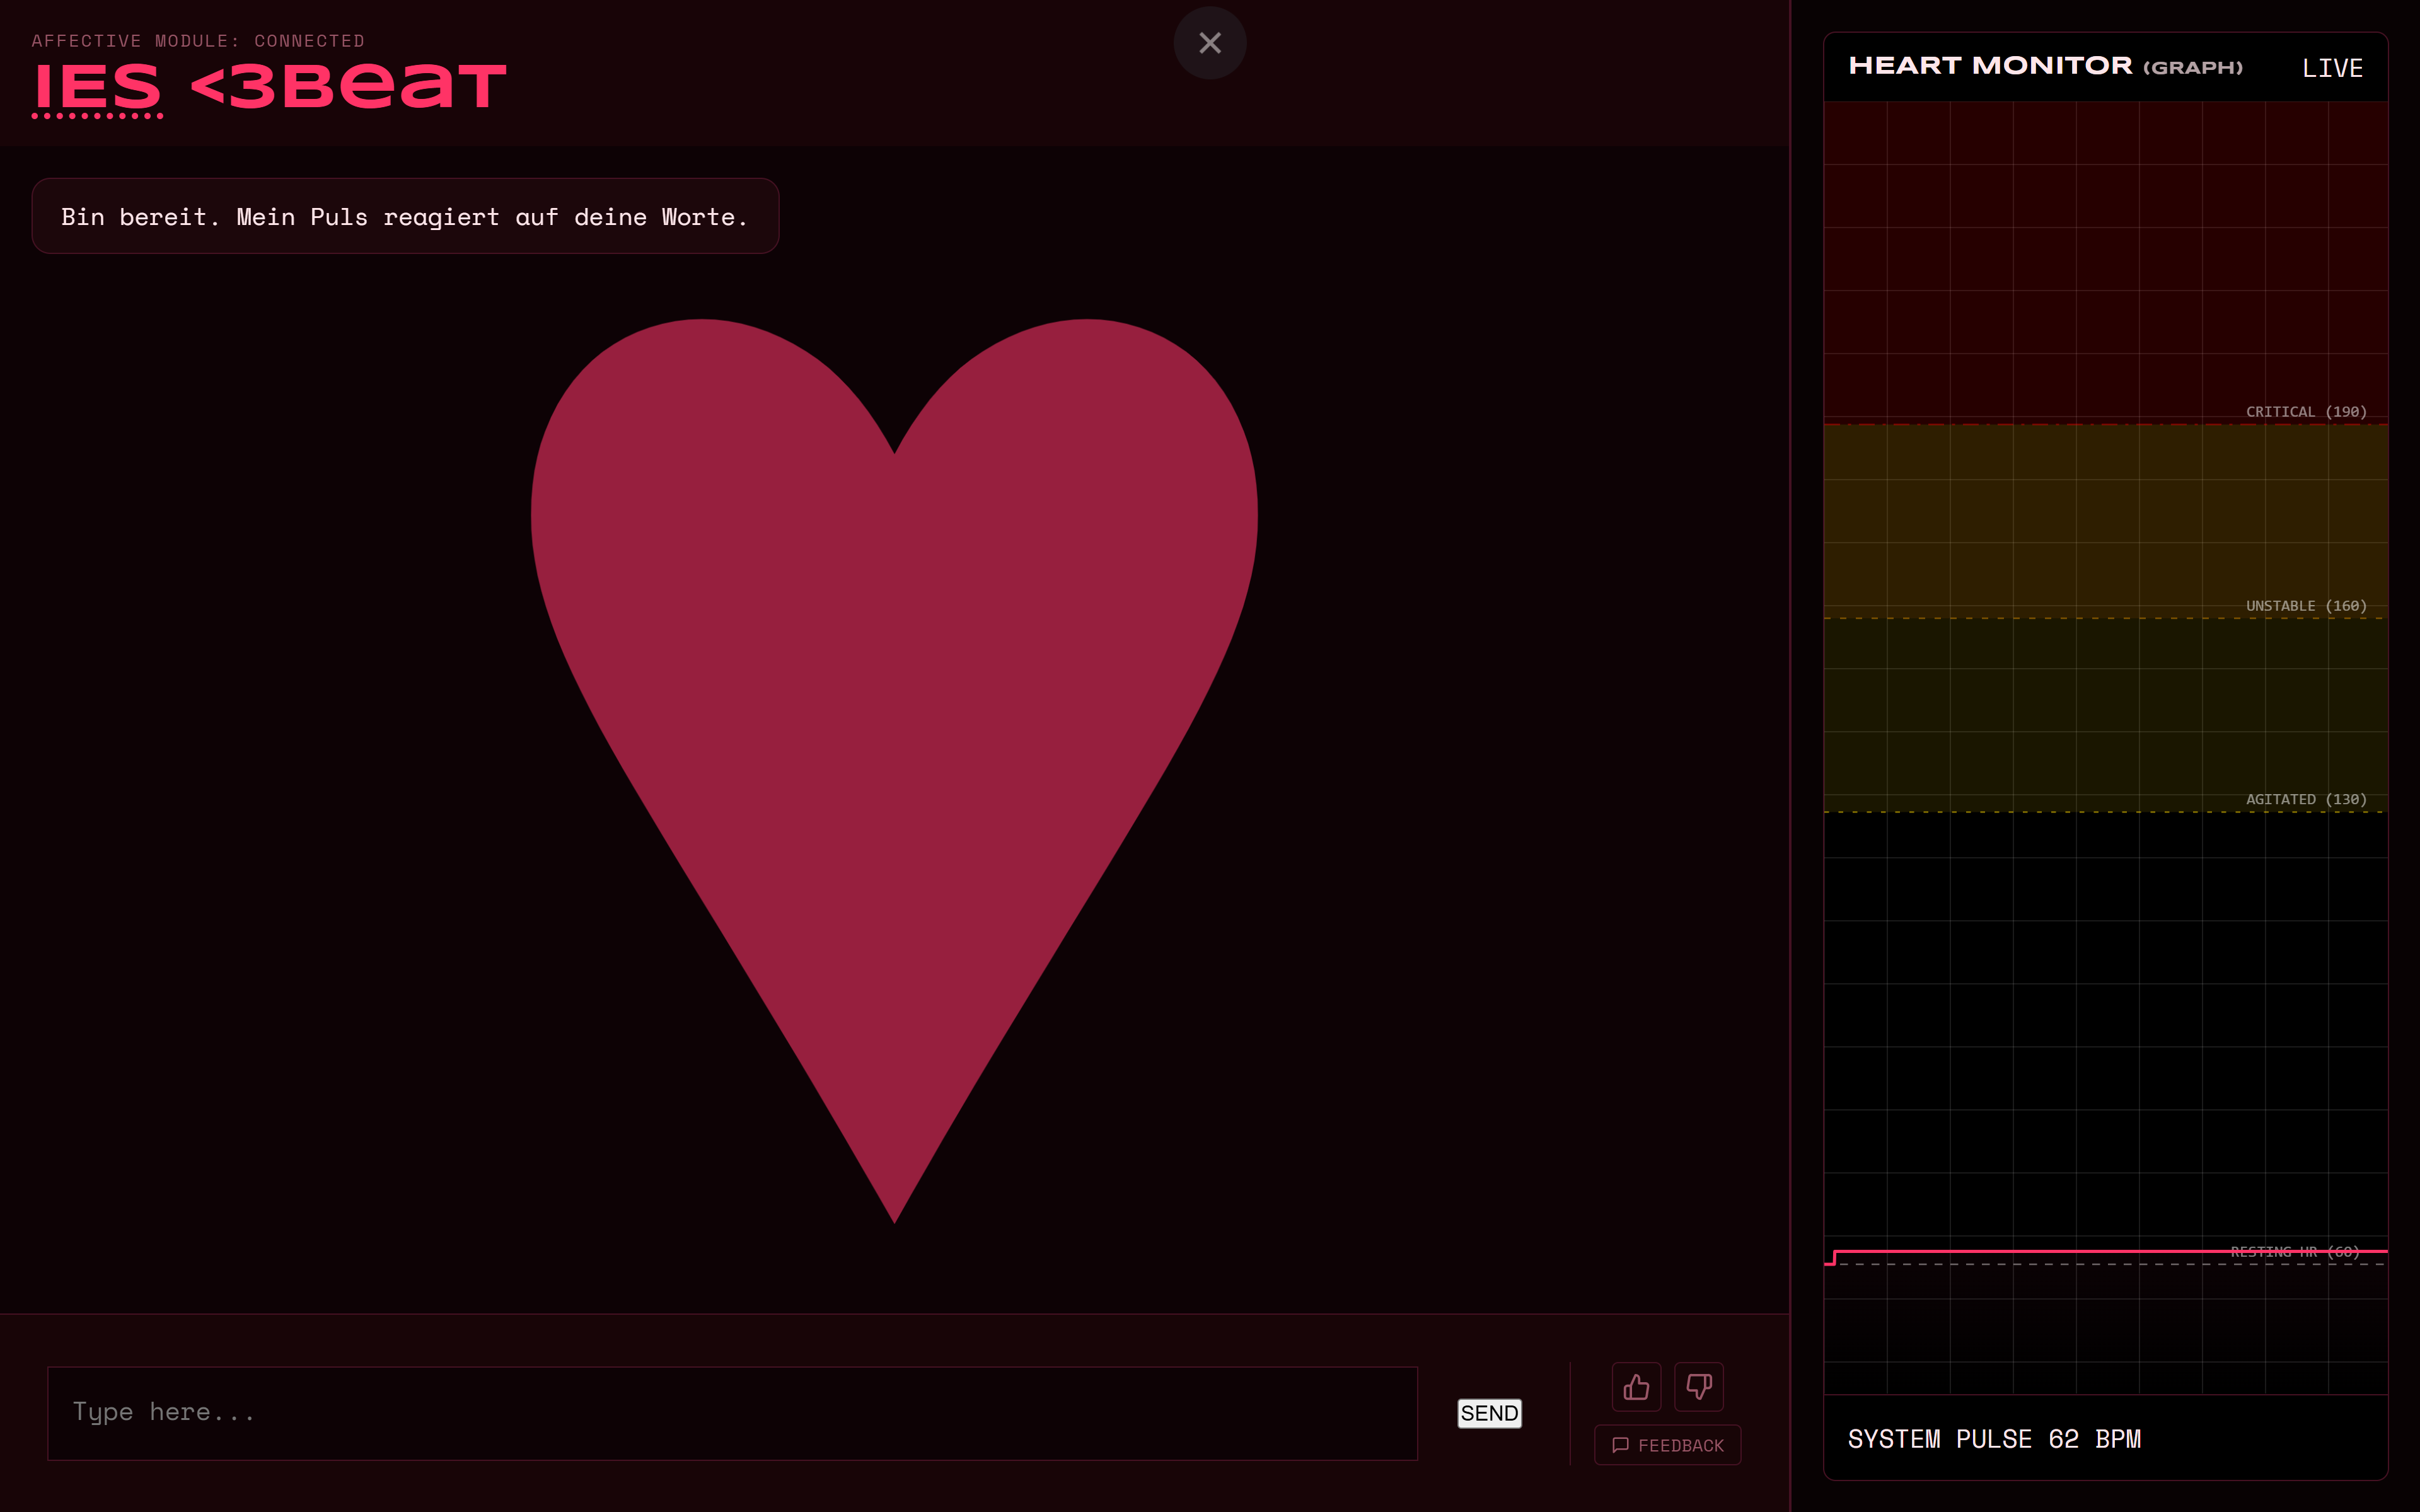Click the HEART MONITOR (GRAPH) heading

(2044, 66)
